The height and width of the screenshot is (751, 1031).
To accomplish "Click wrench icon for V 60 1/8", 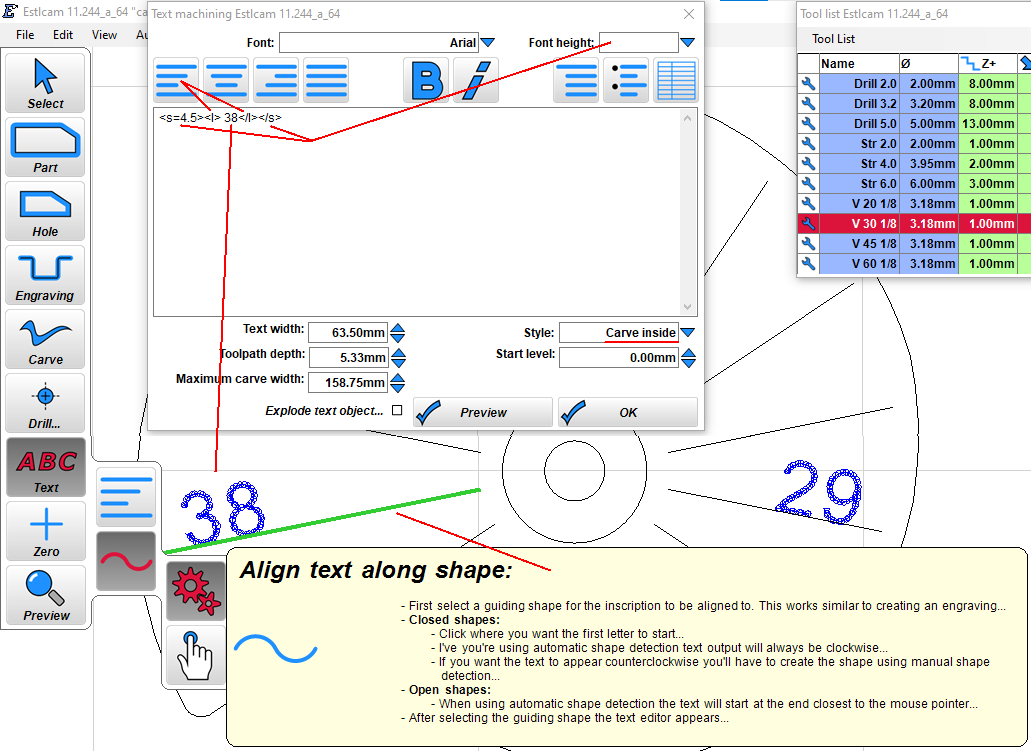I will point(808,264).
